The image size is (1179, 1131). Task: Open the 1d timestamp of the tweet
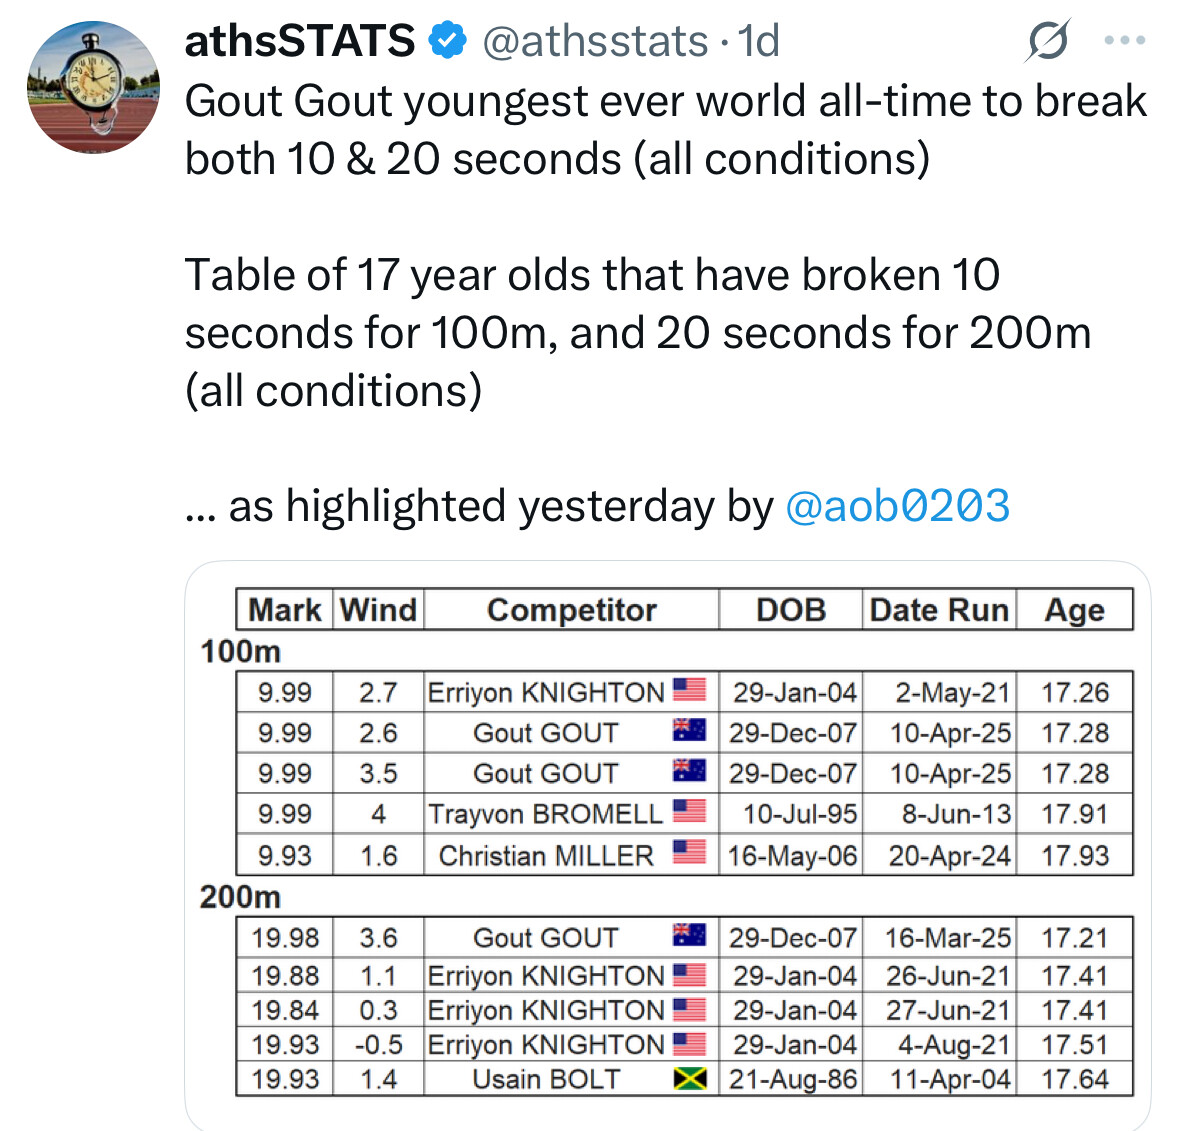(758, 41)
